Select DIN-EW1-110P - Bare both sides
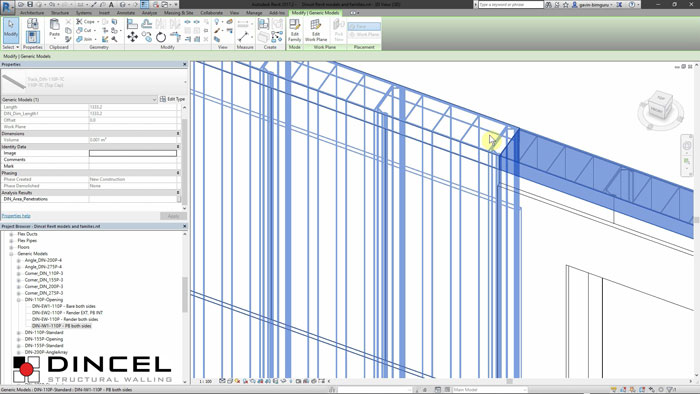Screen dimensions: 700x394 [x=63, y=307]
